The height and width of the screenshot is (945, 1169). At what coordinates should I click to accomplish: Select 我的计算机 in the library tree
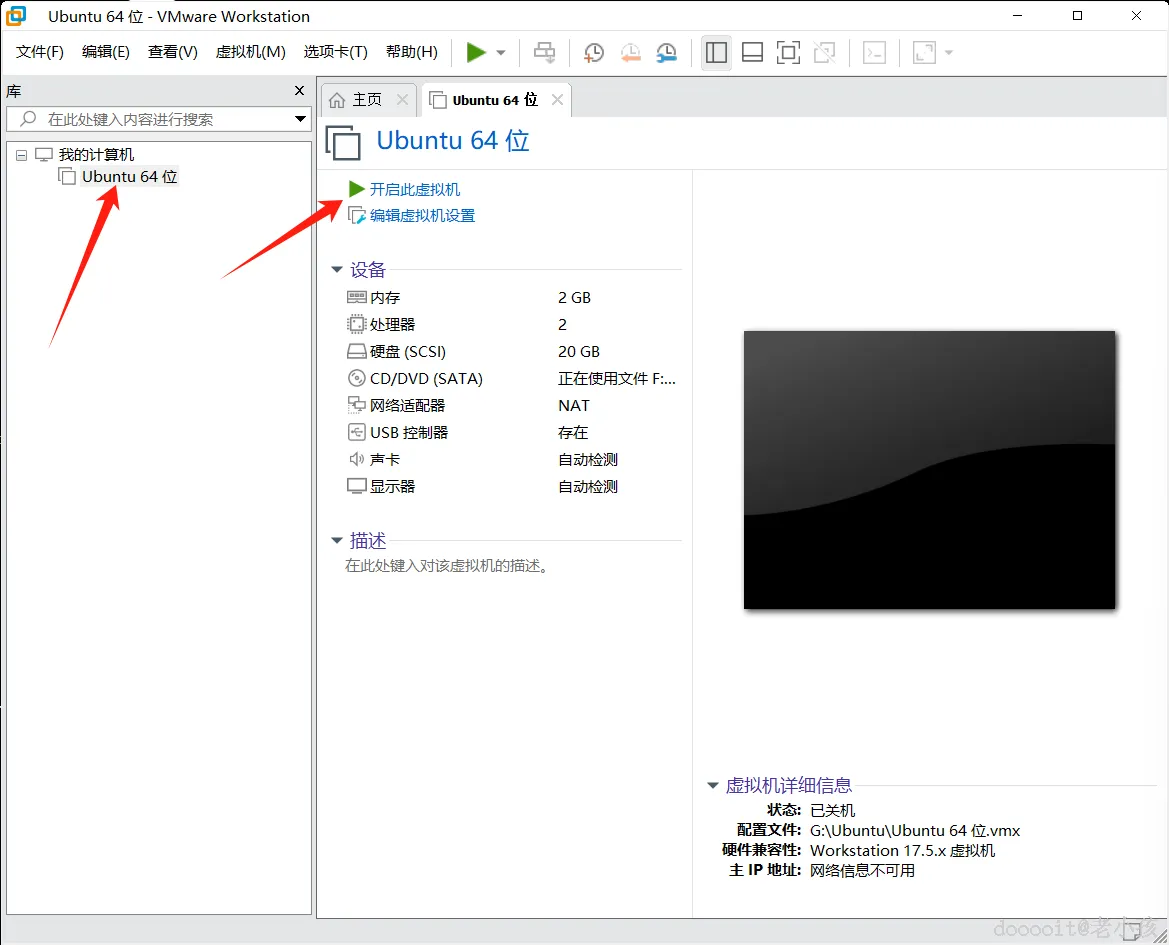click(x=96, y=154)
